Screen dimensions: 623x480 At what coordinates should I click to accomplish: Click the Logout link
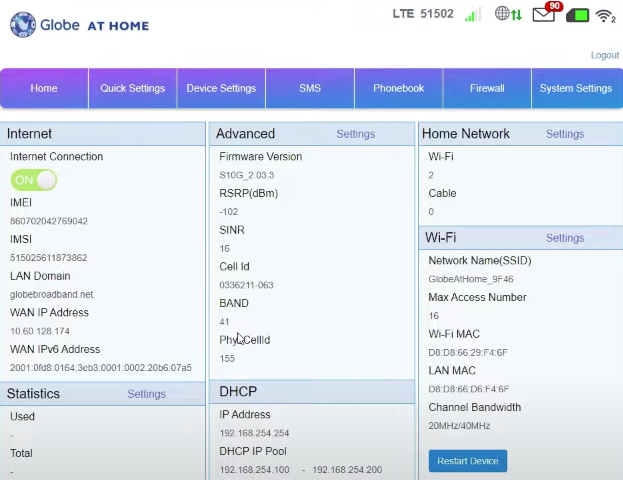[604, 55]
